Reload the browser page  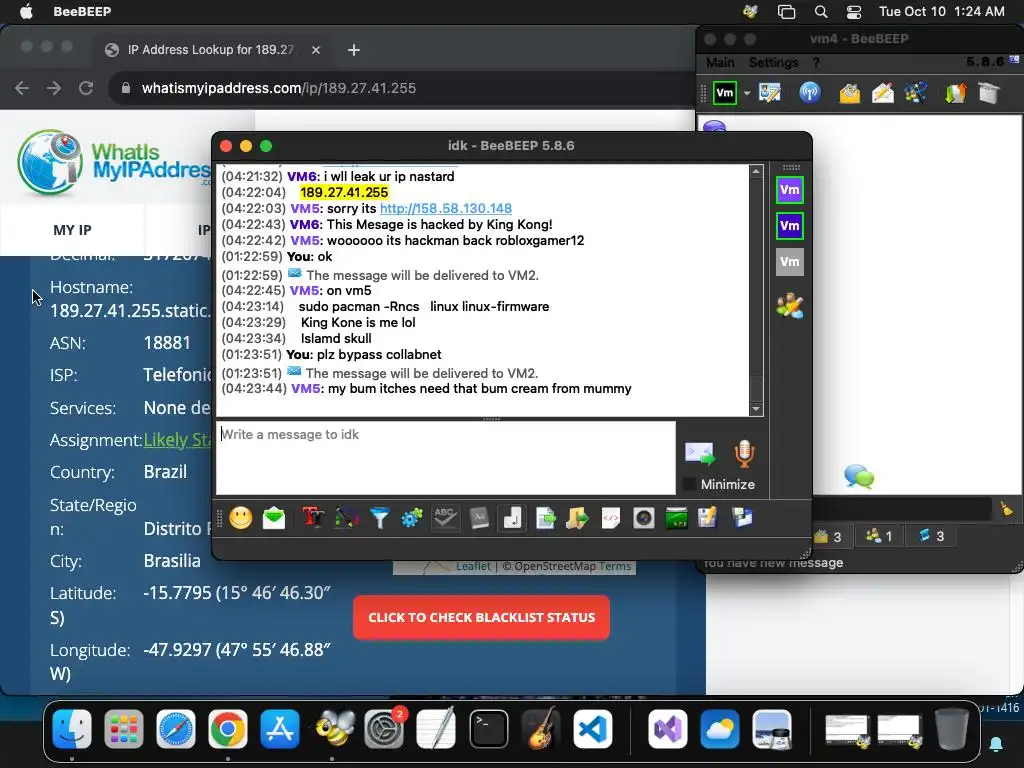tap(86, 88)
